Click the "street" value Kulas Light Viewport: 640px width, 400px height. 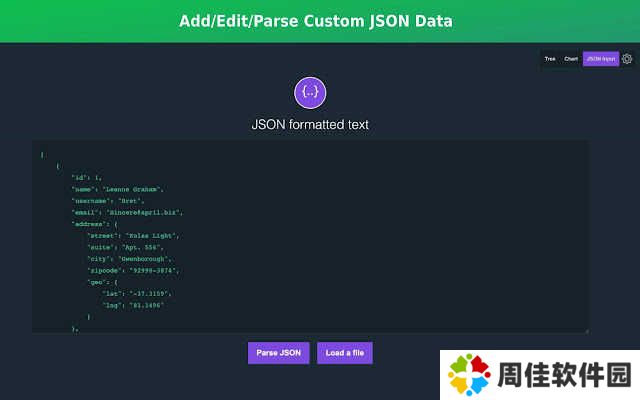point(156,235)
